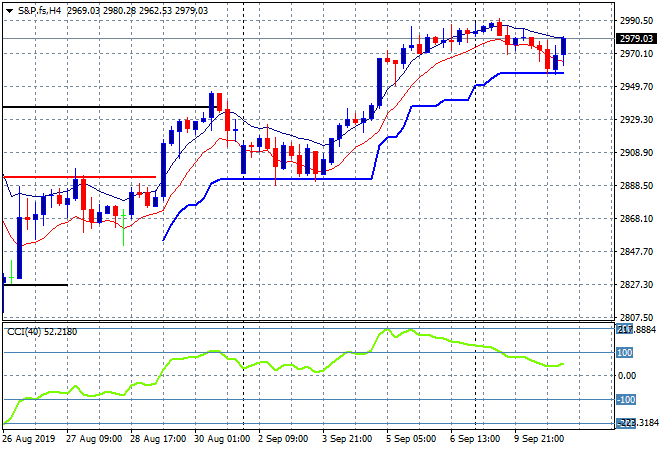
Task: Select the S&P.fs,H4 chart title text
Action: pos(40,11)
